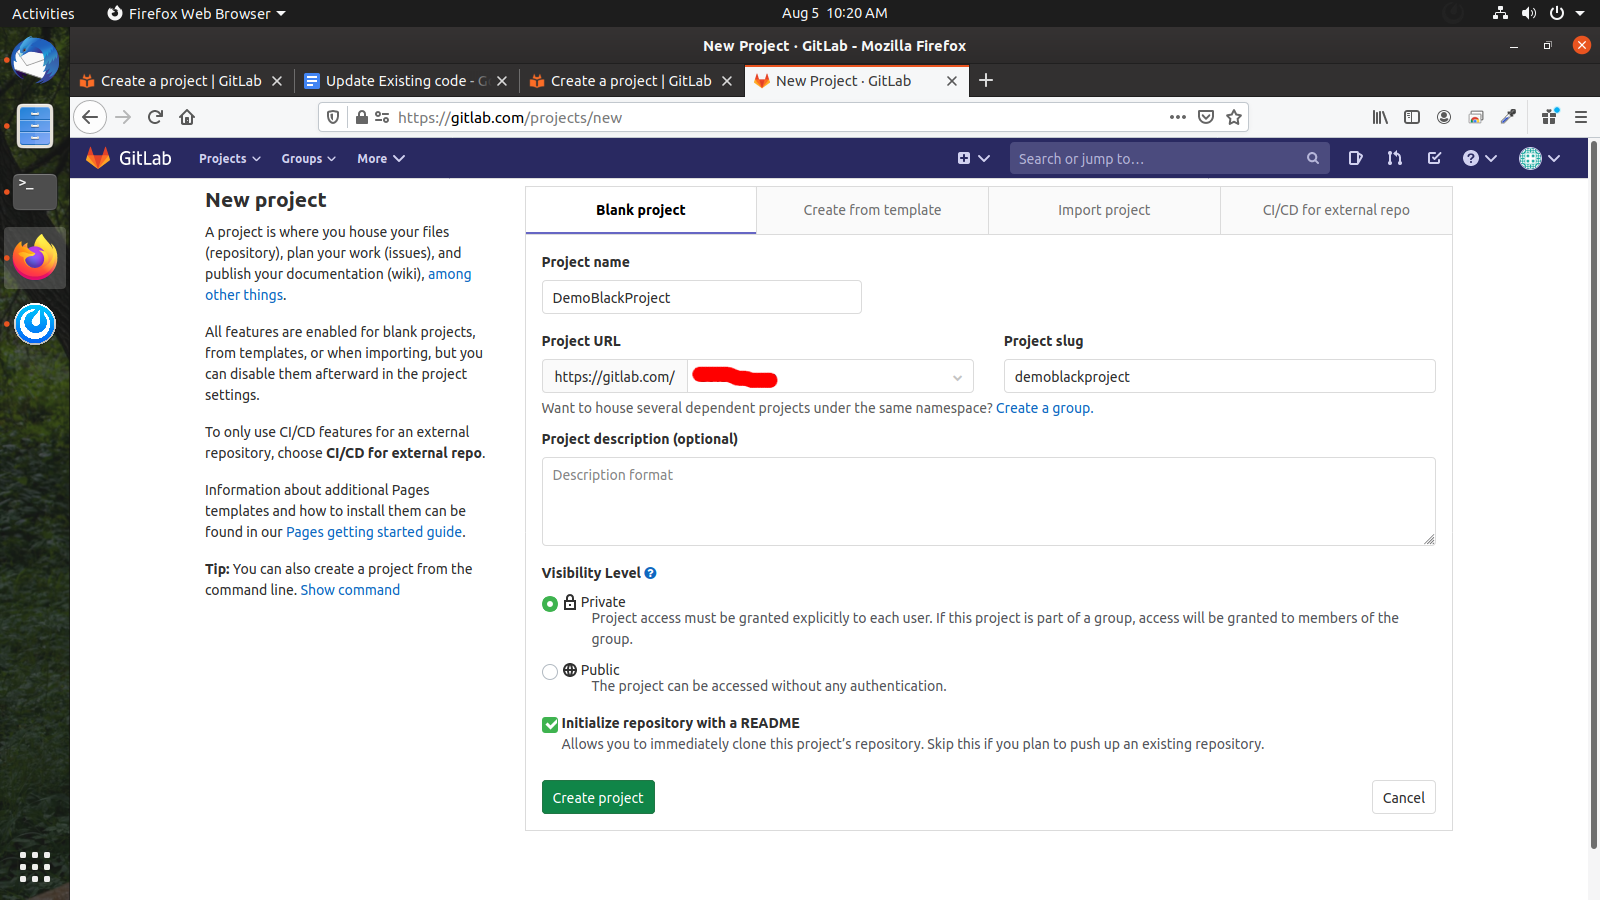Open the merge requests icon
Image resolution: width=1600 pixels, height=900 pixels.
click(x=1394, y=158)
